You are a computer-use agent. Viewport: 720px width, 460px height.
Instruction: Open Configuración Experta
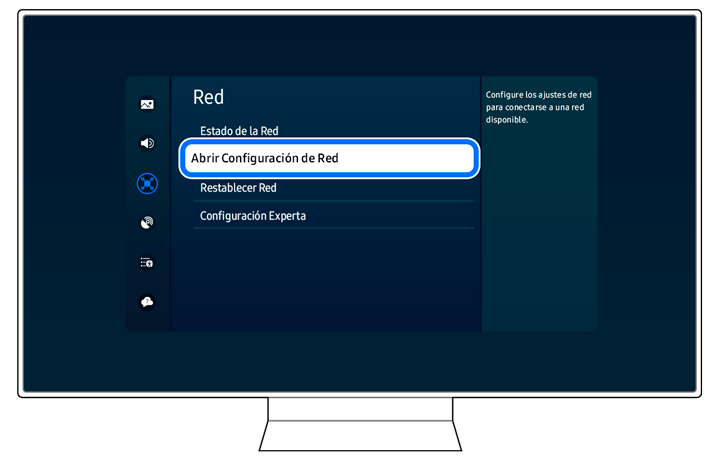tap(334, 216)
